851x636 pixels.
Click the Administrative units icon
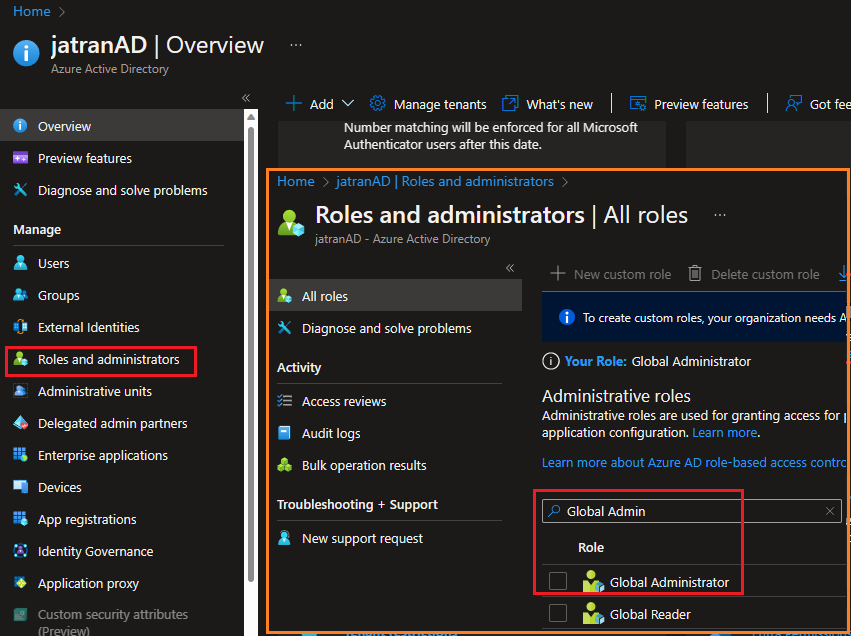[20, 391]
